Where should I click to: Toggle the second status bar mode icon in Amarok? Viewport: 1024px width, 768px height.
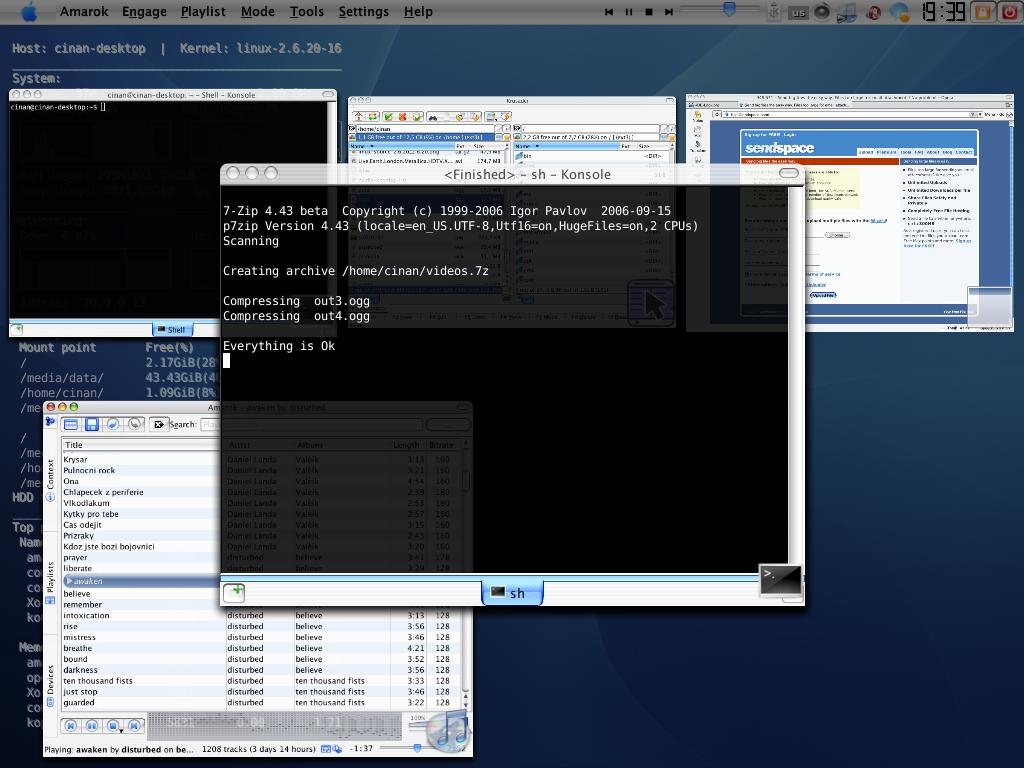point(337,749)
